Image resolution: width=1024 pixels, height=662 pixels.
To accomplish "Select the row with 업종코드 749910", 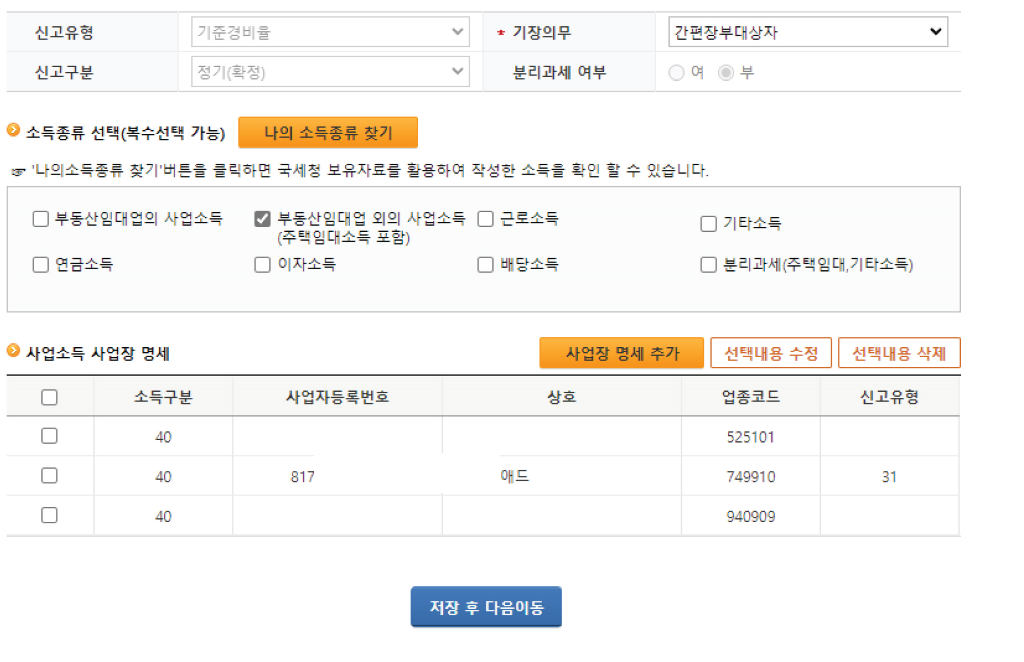I will [x=49, y=476].
